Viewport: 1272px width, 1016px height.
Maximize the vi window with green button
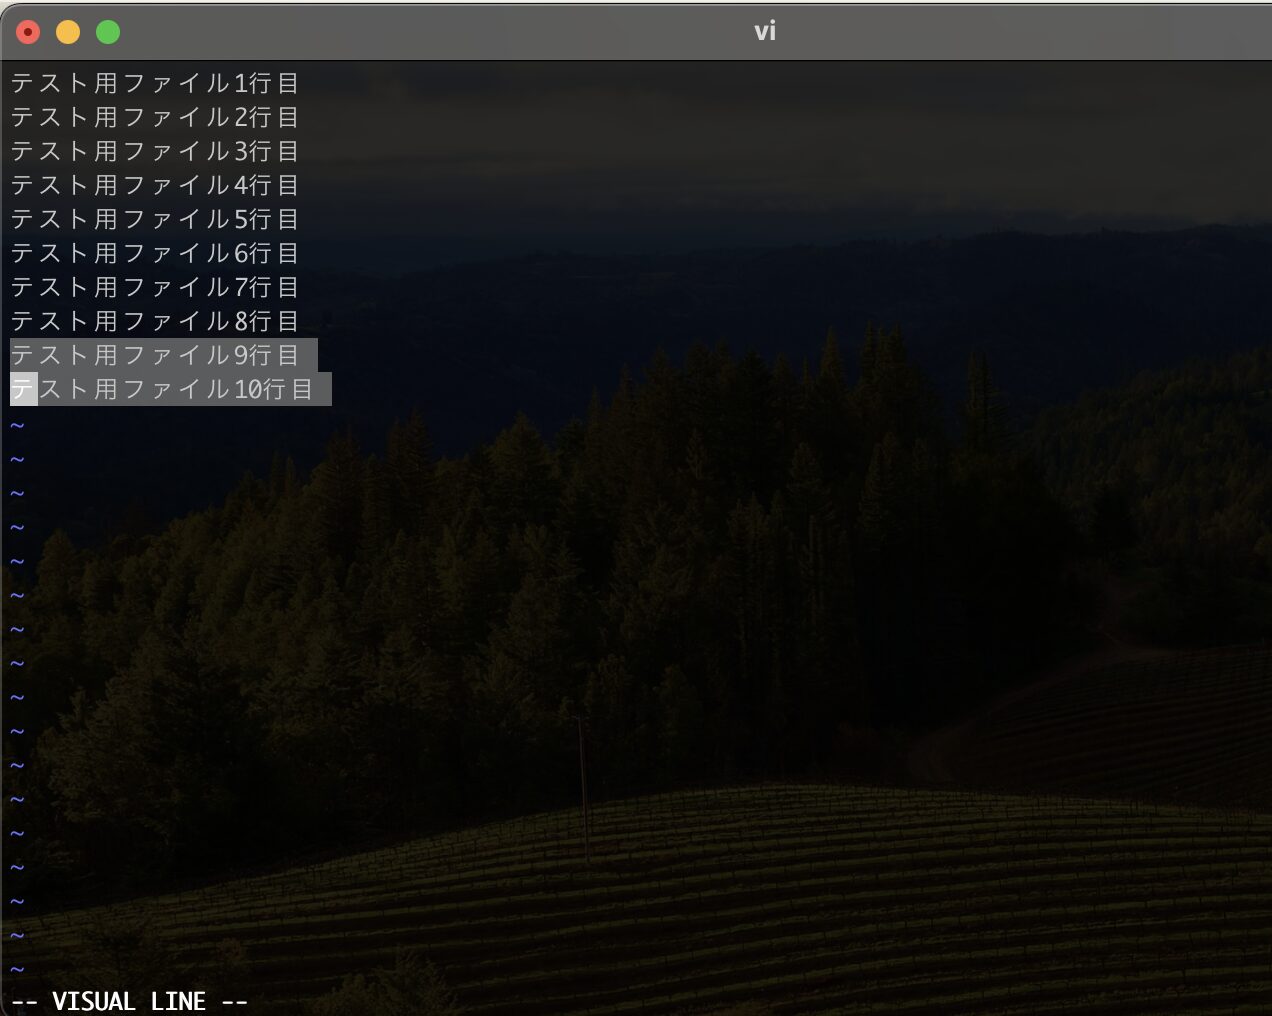(108, 32)
